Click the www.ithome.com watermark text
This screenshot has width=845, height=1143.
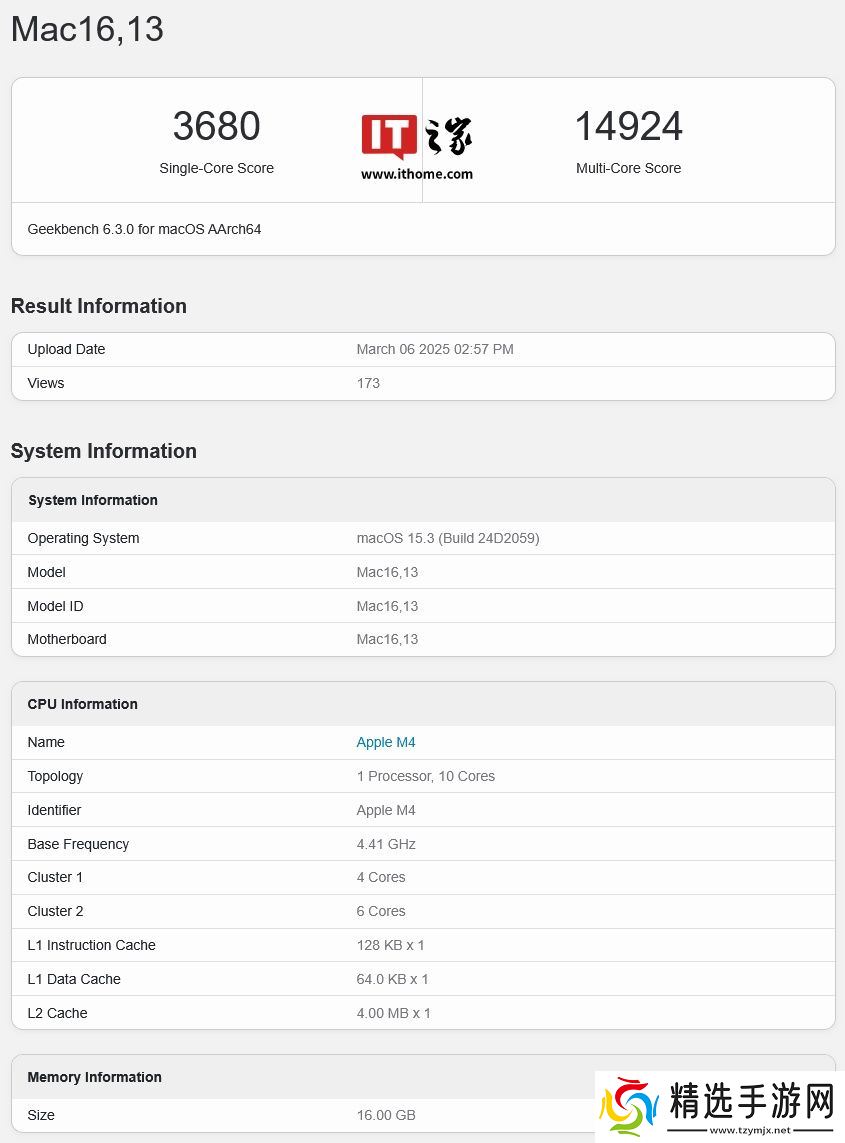417,174
